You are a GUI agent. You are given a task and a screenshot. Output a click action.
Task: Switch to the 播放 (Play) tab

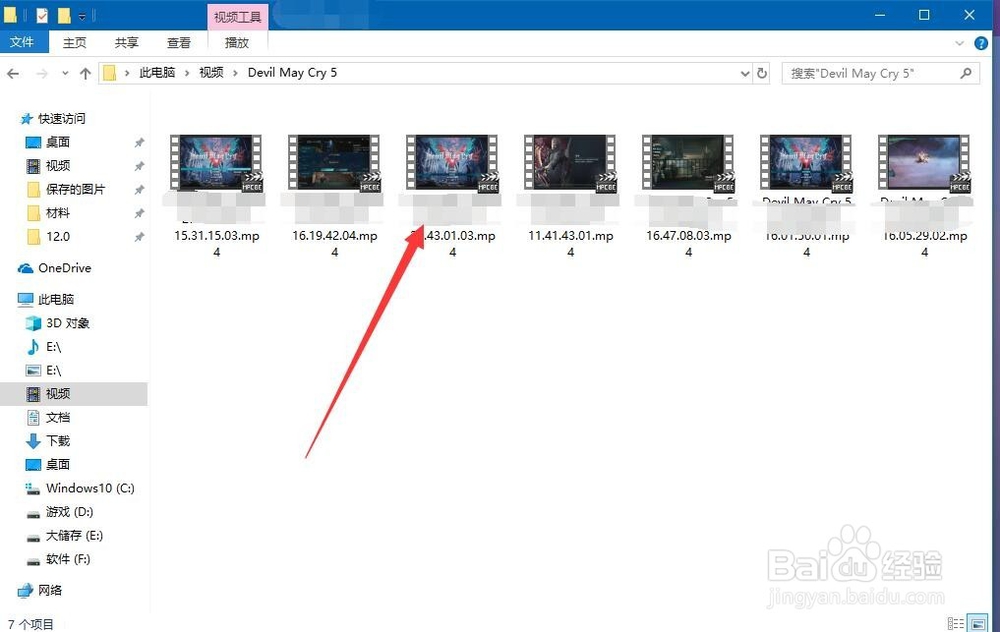pos(236,42)
